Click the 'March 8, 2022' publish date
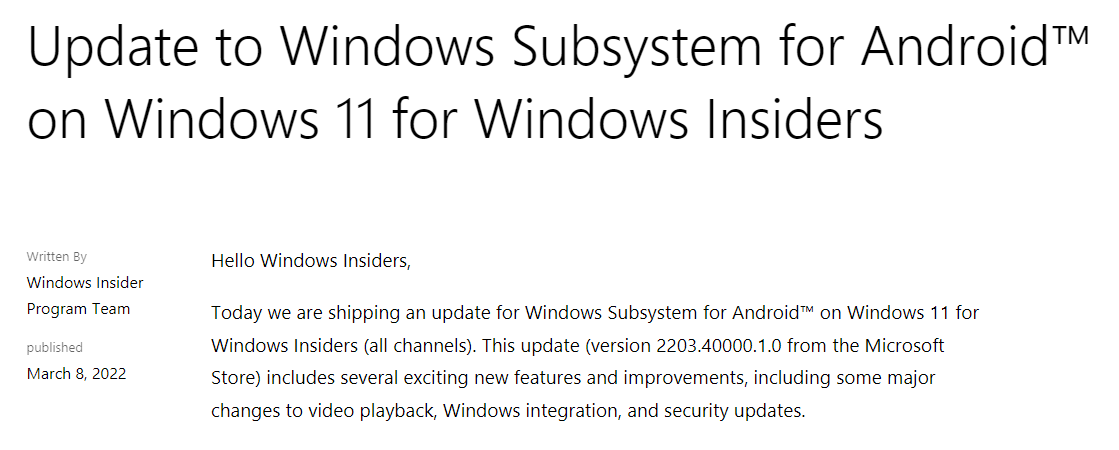 (76, 374)
